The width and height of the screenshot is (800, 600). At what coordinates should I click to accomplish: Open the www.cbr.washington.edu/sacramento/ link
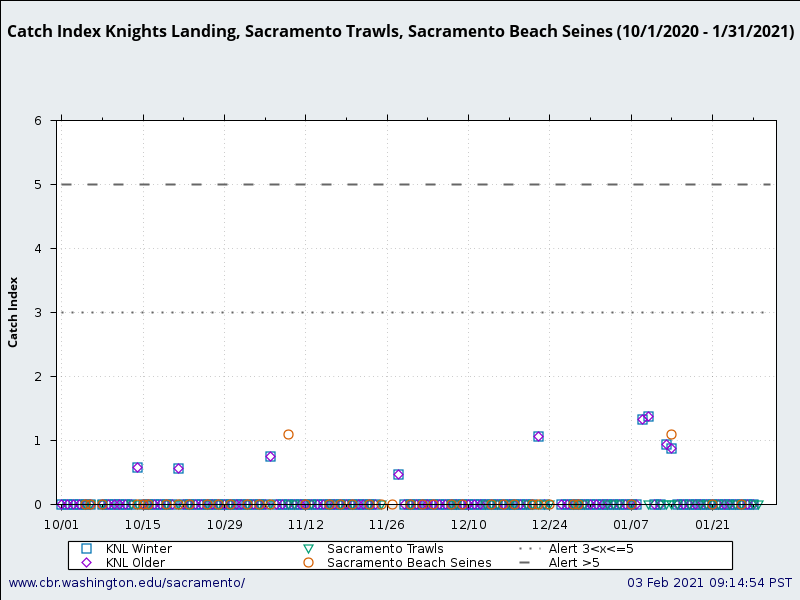tap(125, 582)
